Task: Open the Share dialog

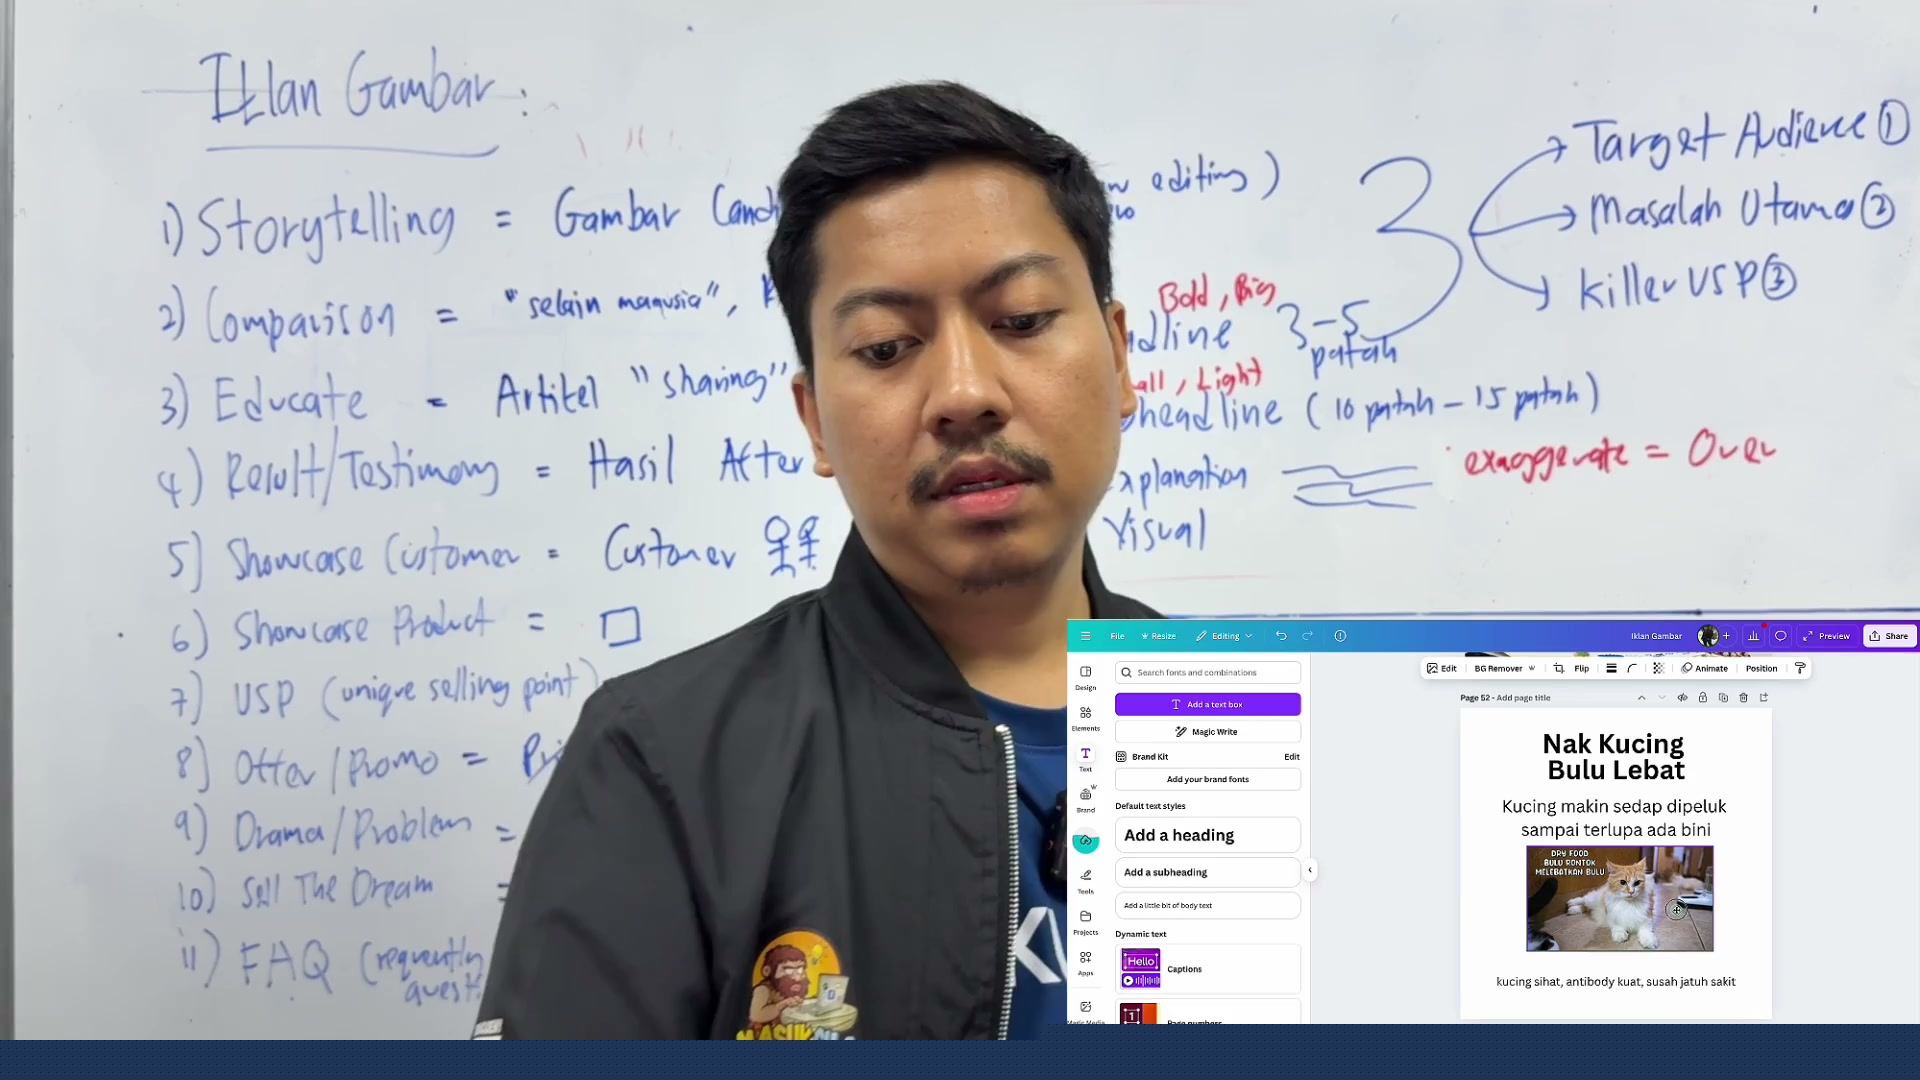Action: [1889, 636]
